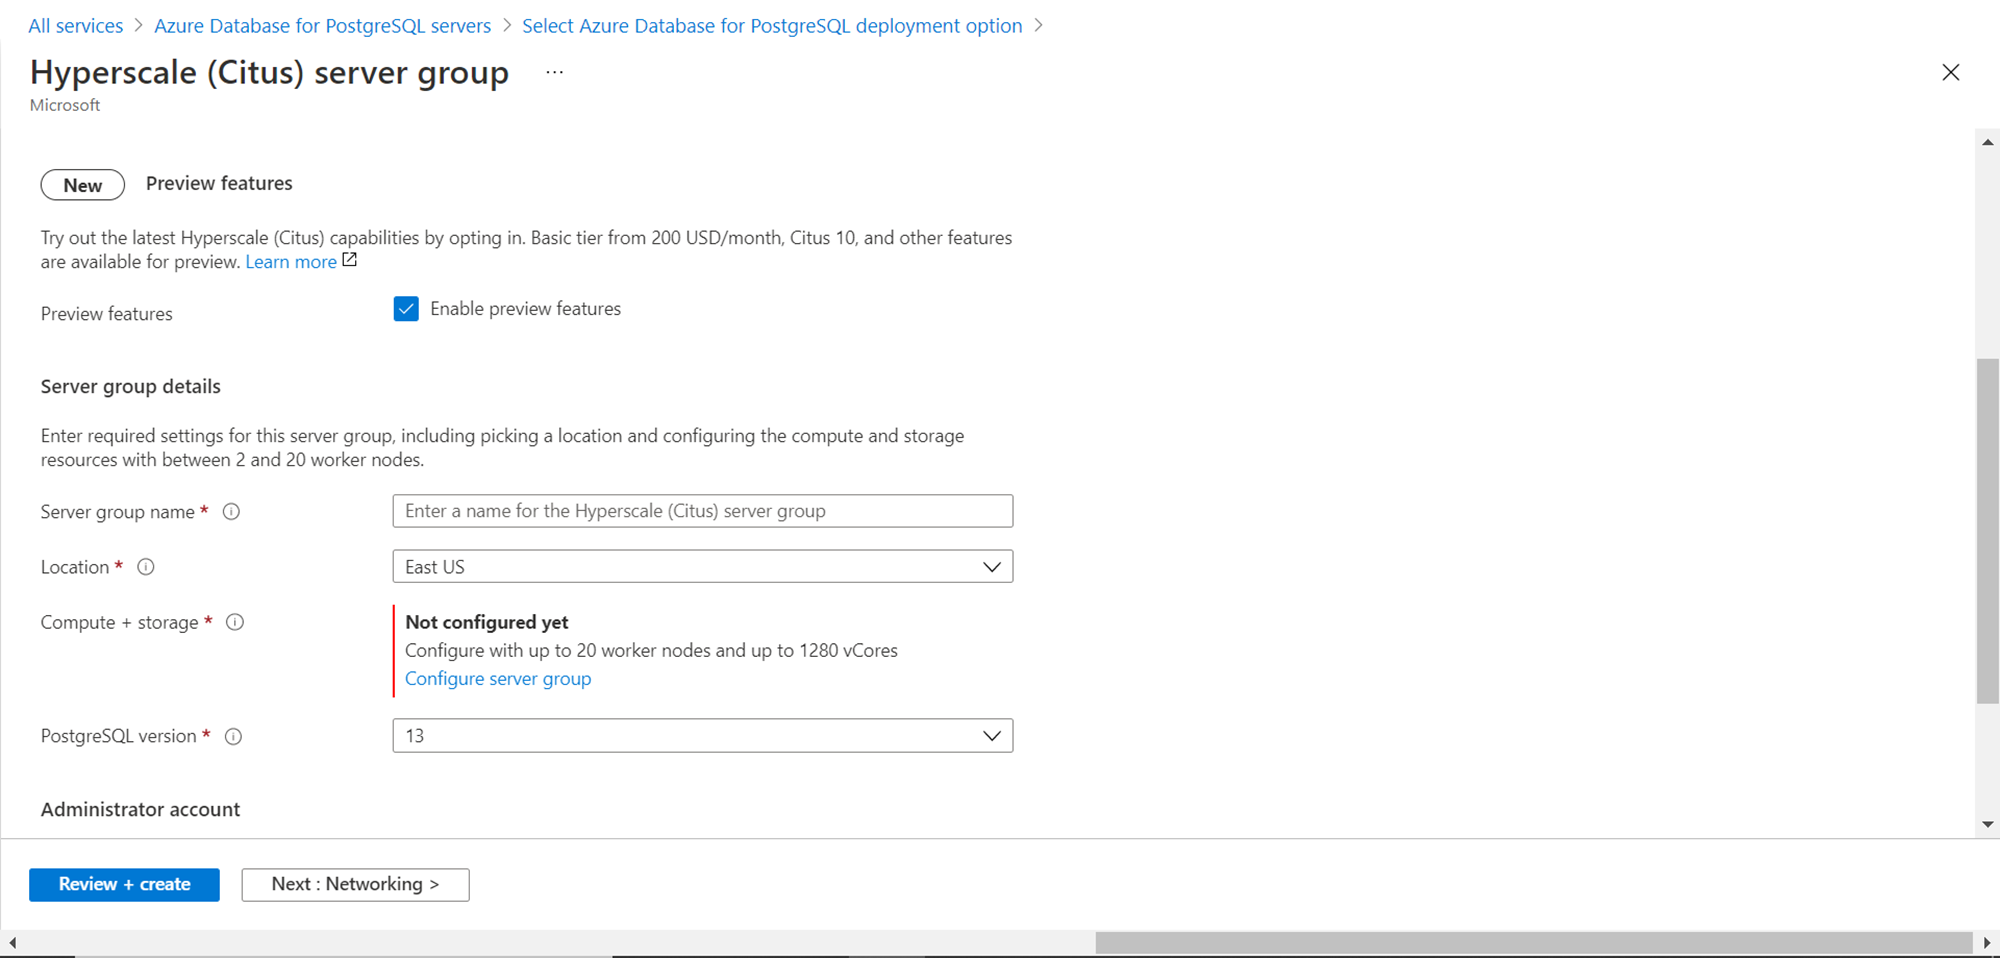Click the horizontal scrollbar left arrow
This screenshot has width=2000, height=958.
point(12,943)
